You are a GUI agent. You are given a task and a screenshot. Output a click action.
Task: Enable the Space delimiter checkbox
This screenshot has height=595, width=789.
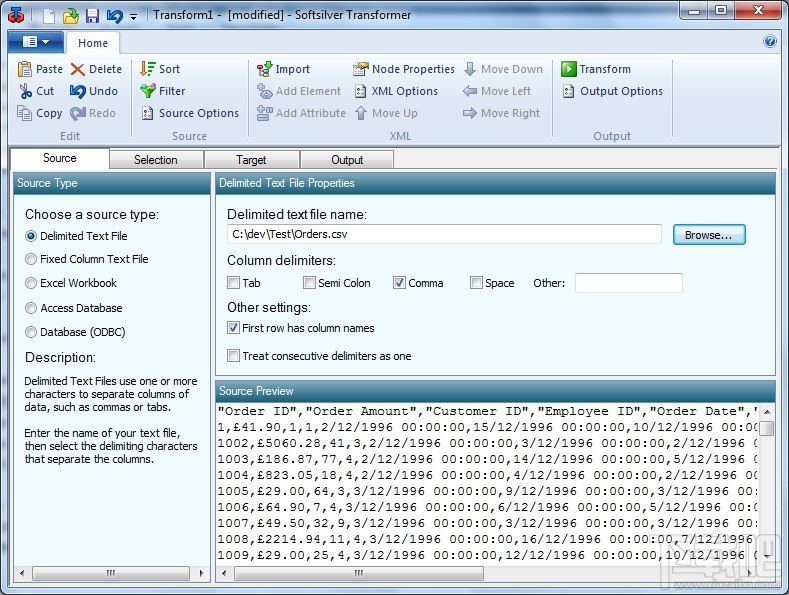pyautogui.click(x=476, y=283)
